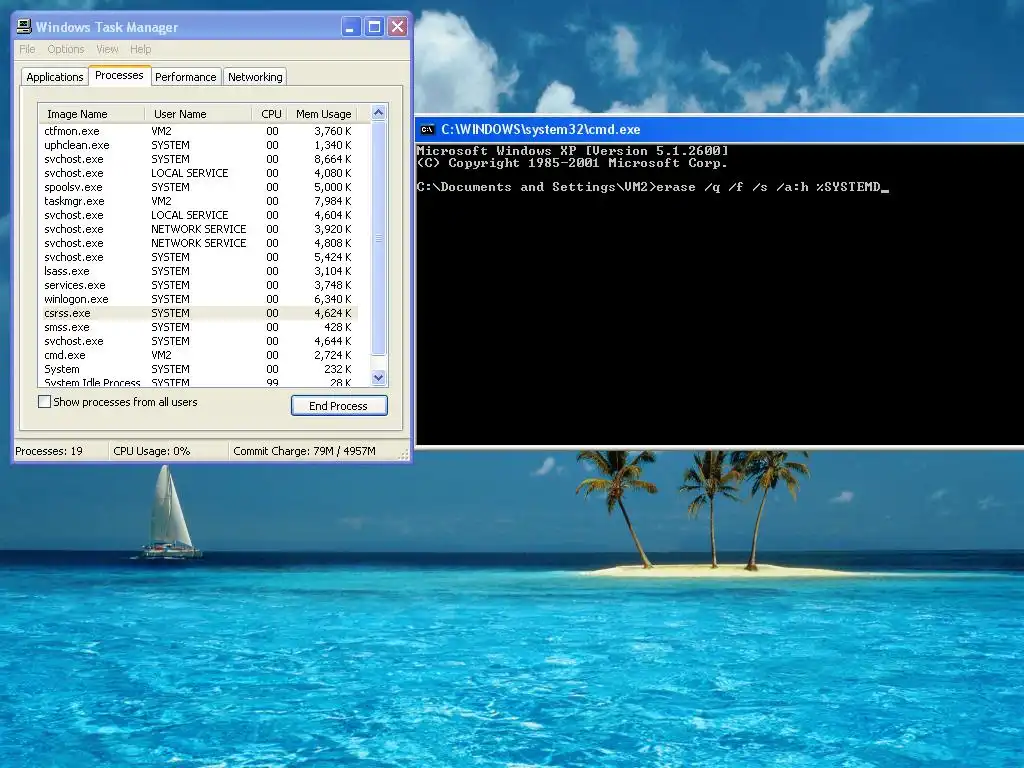Close the Windows Task Manager window
1024x768 pixels.
(x=398, y=27)
